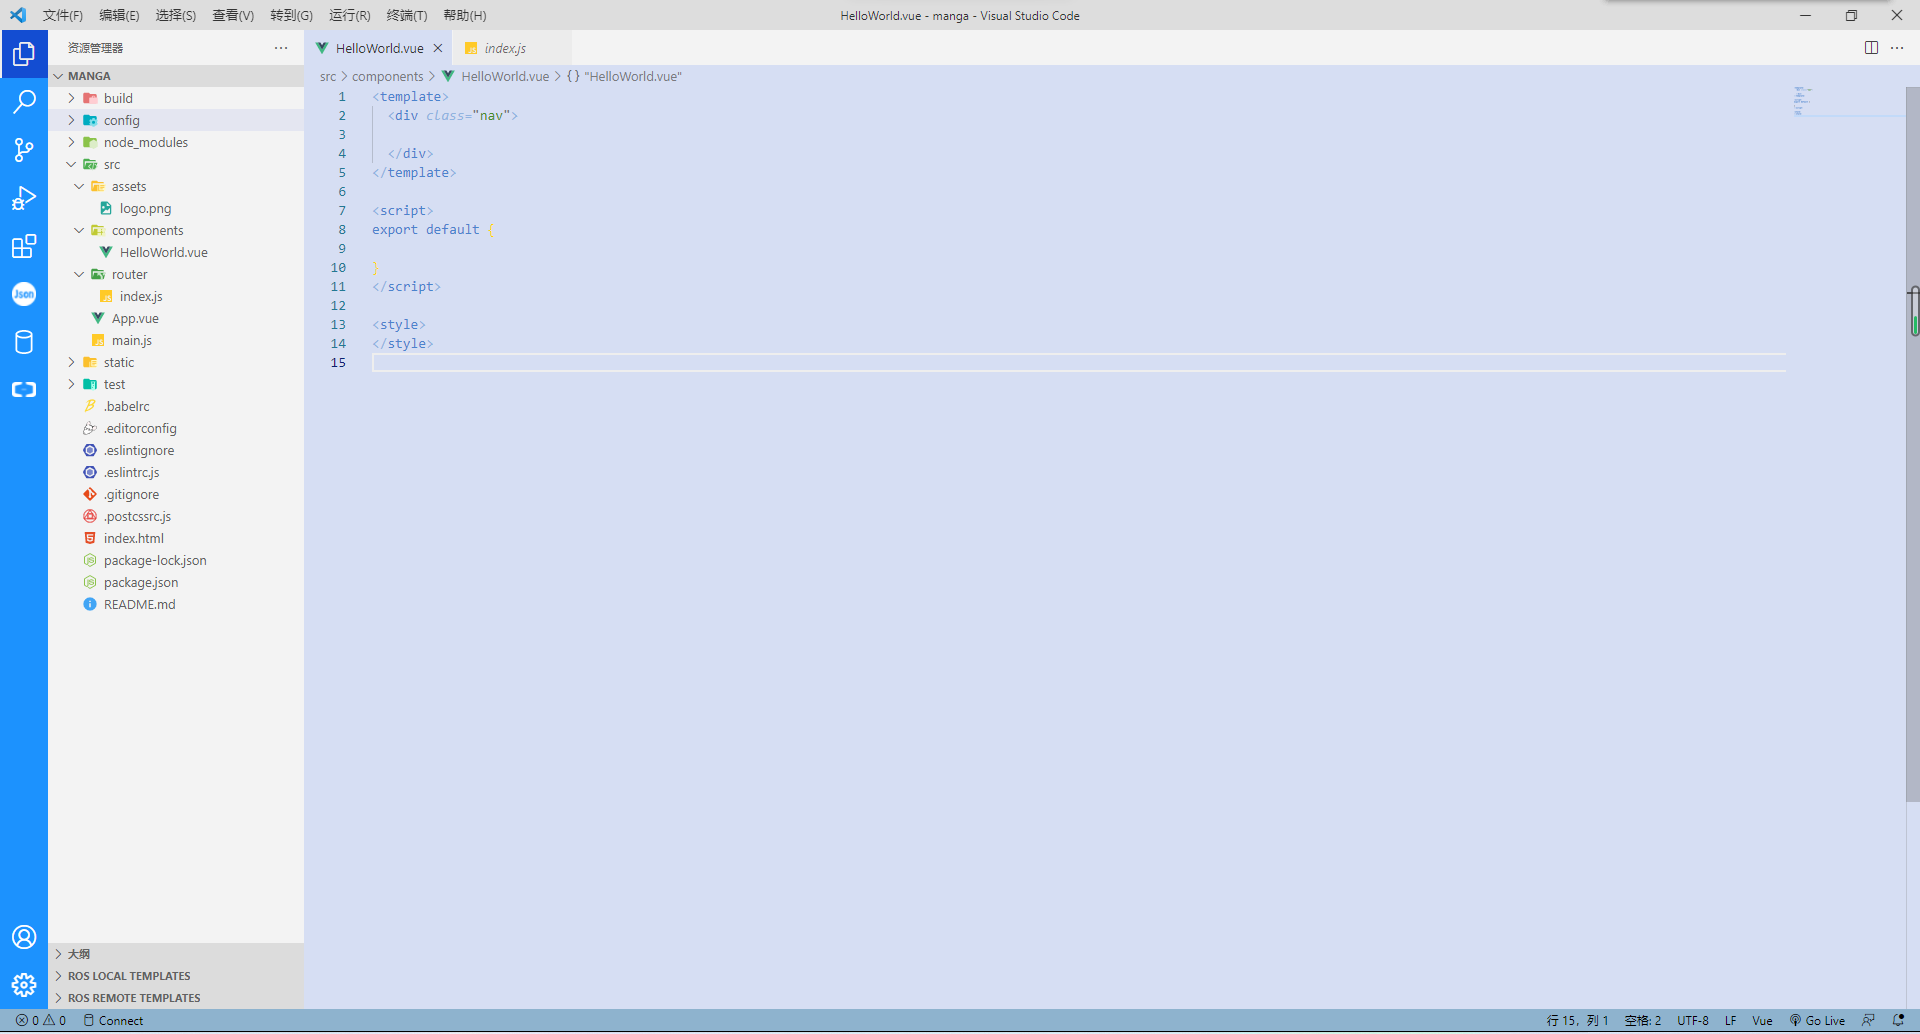Image resolution: width=1920 pixels, height=1034 pixels.
Task: Expand the static folder
Action: 176,362
